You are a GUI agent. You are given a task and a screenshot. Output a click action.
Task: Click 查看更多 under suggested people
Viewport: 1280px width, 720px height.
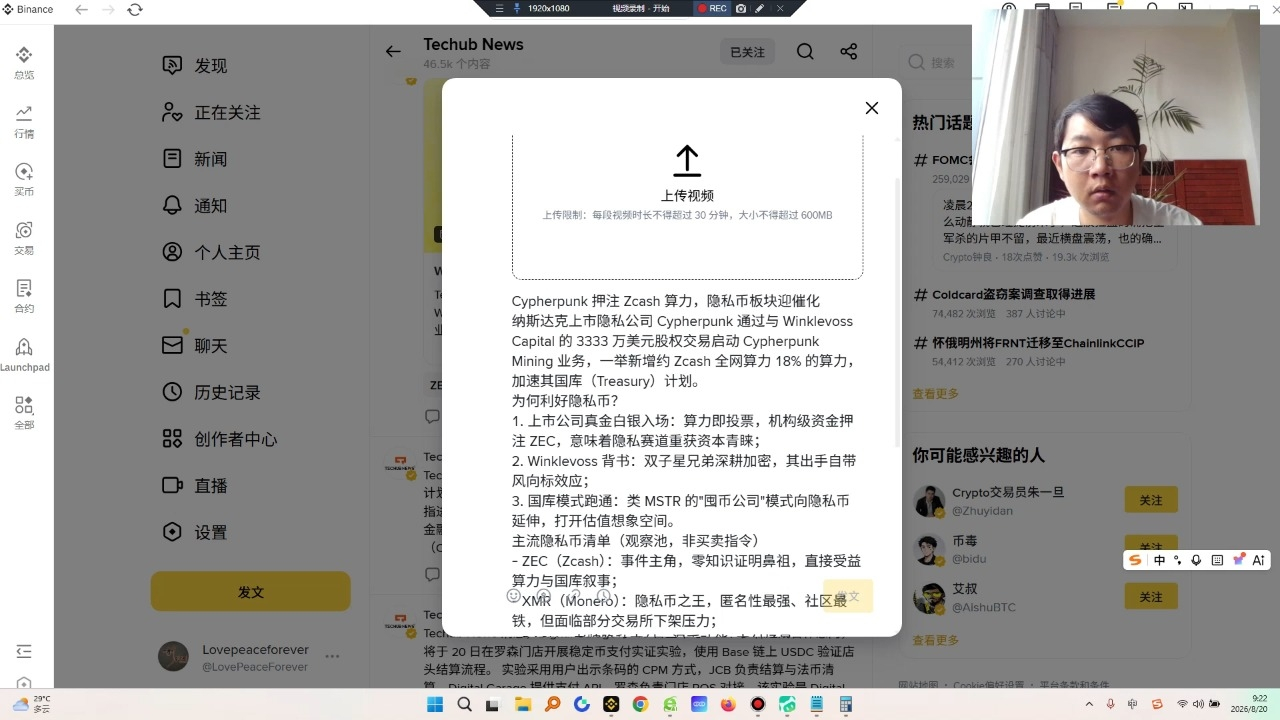pos(935,641)
